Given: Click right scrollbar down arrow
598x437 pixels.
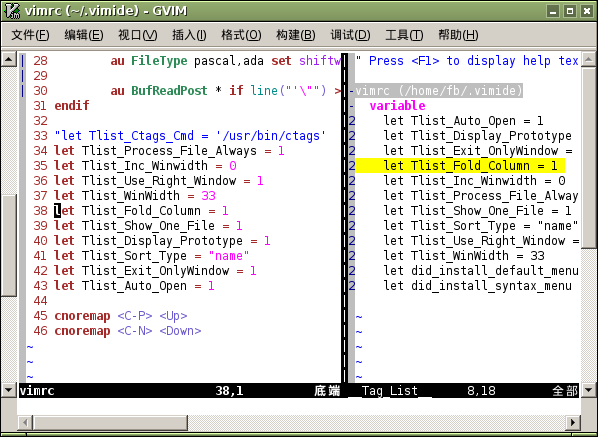Looking at the screenshot, I should [588, 390].
